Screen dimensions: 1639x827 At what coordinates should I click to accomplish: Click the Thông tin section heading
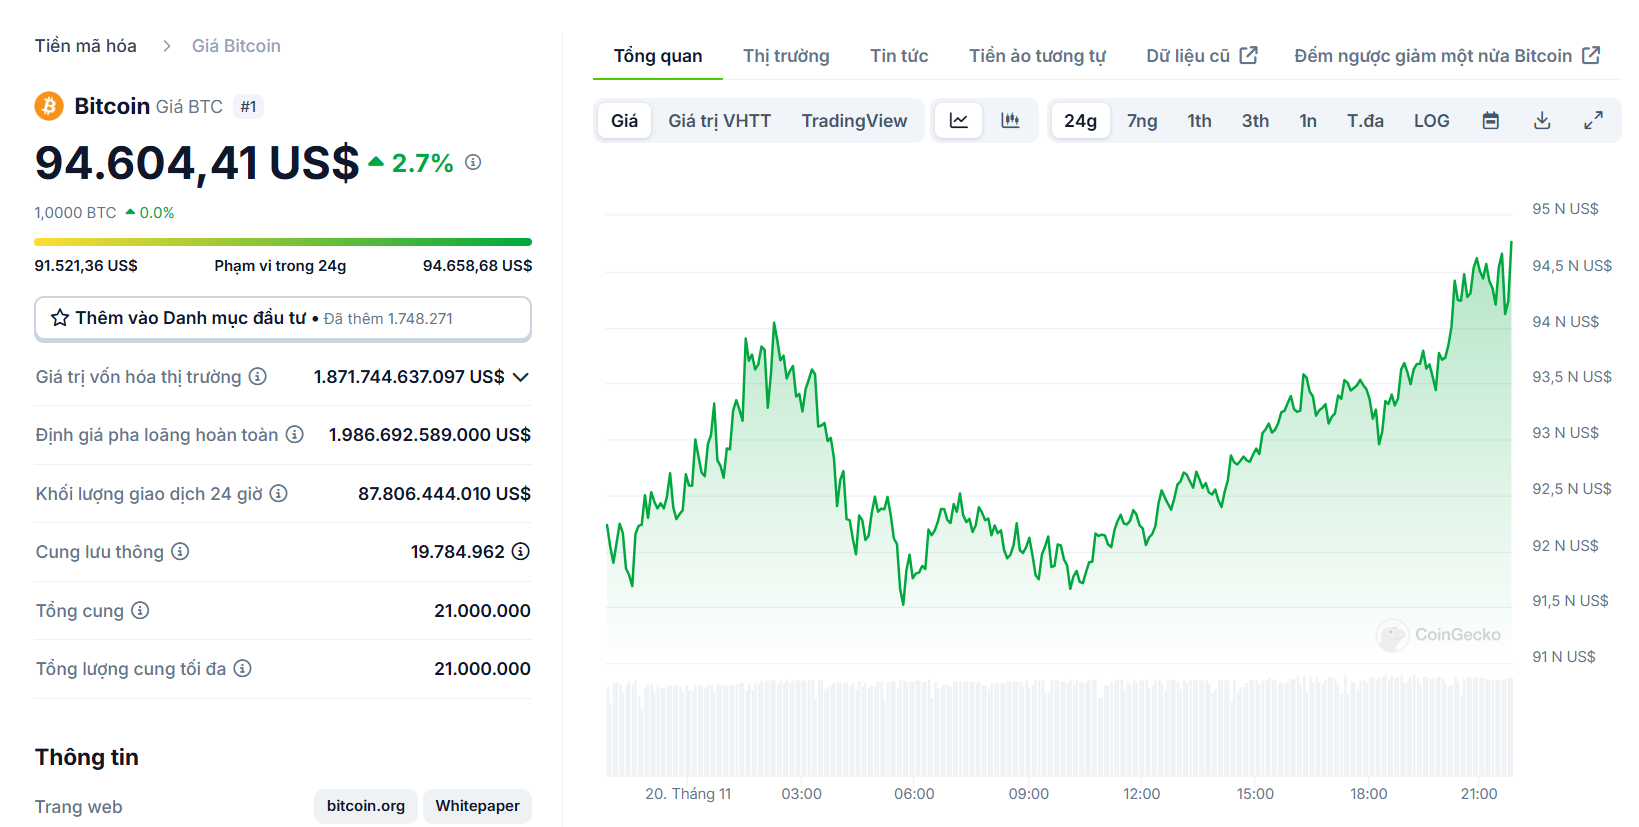click(87, 757)
